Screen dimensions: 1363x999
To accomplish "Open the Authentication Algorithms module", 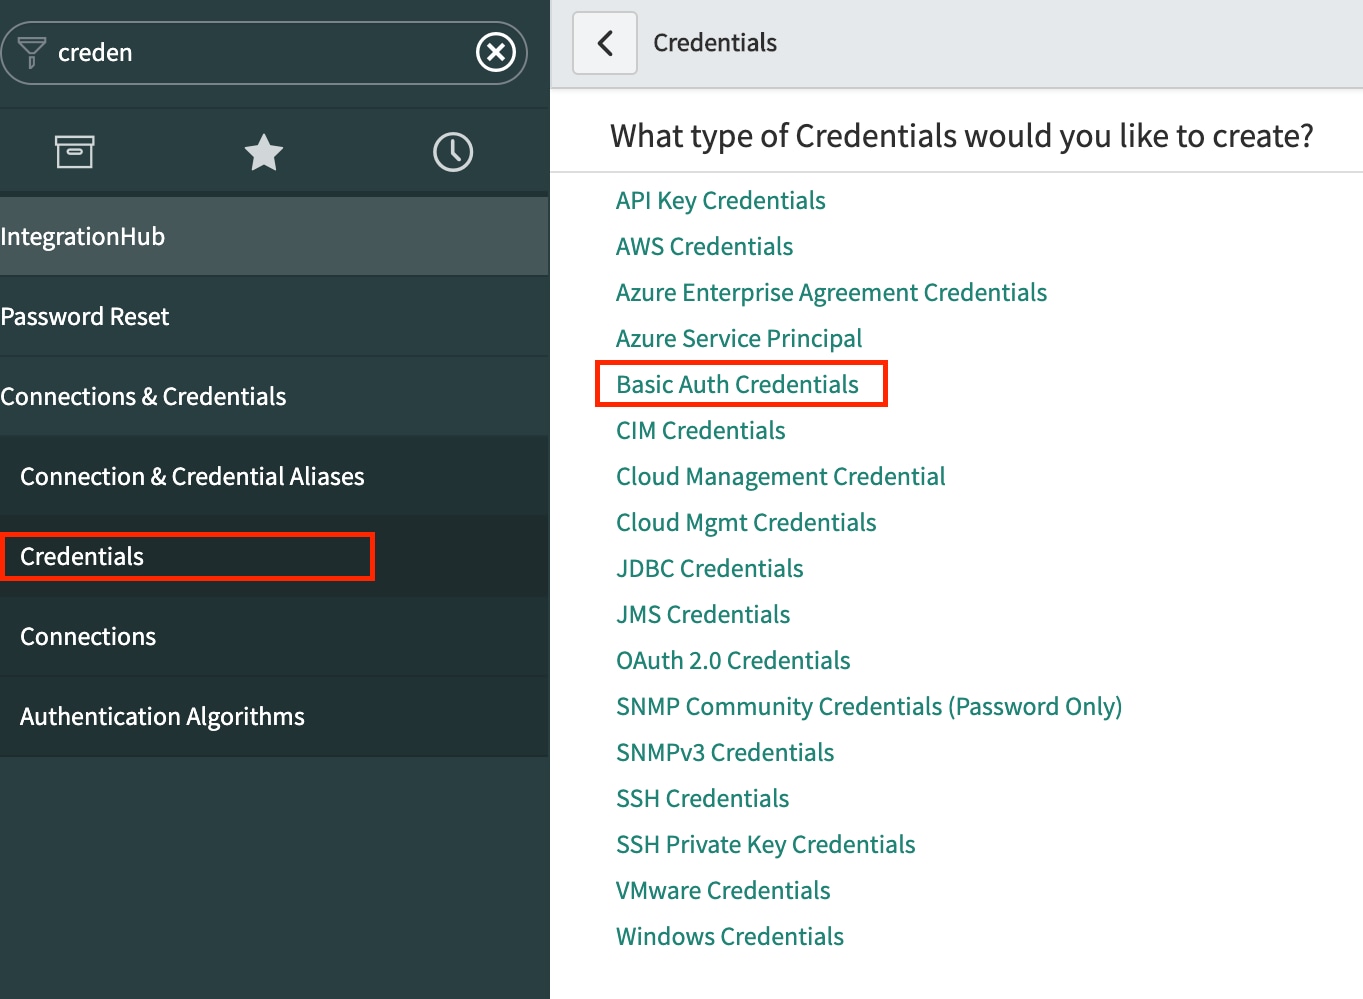I will pos(162,717).
